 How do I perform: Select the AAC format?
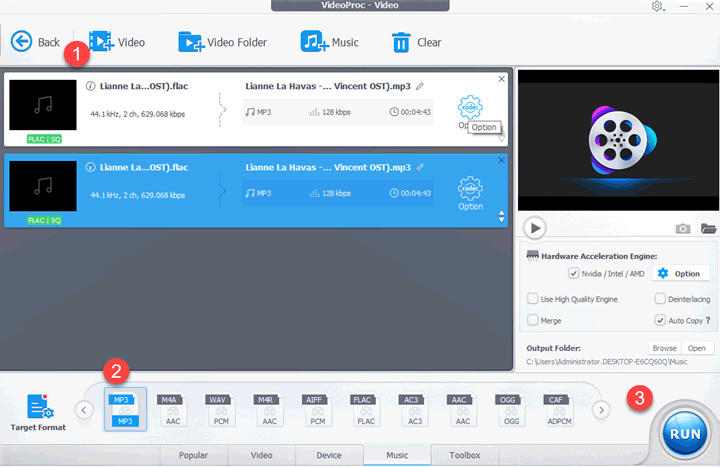coord(462,410)
